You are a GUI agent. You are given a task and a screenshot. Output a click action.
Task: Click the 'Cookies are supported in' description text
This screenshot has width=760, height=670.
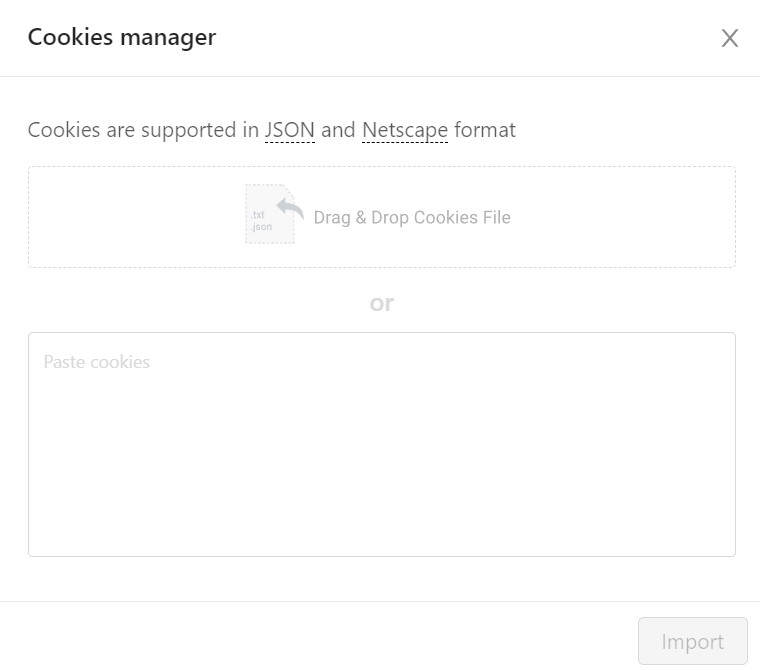[x=143, y=130]
